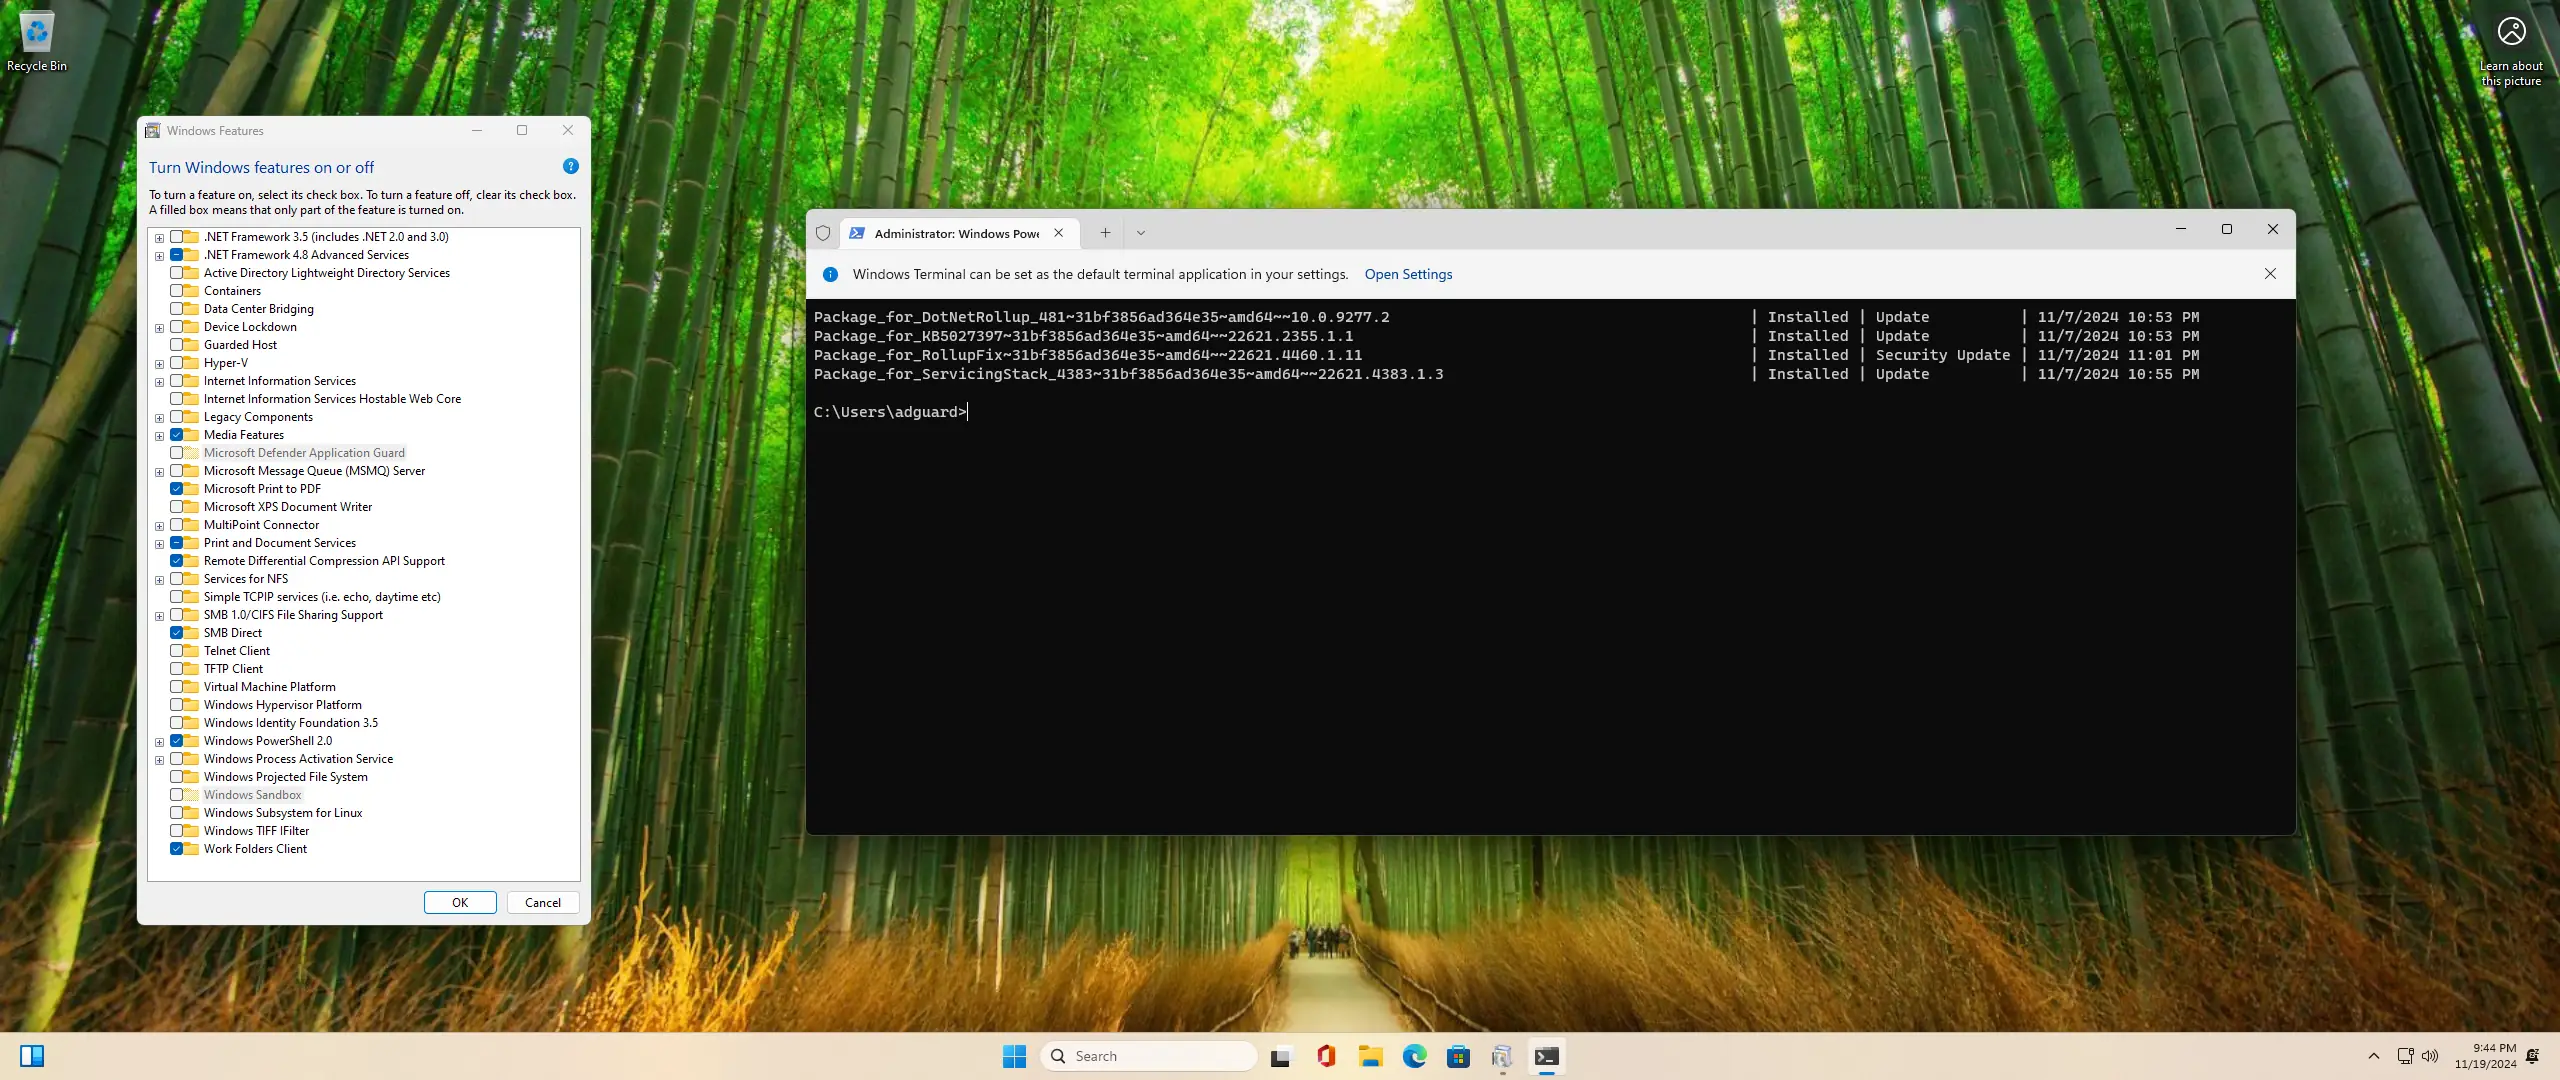Select the Administrator: Windows PowerShell tab
The image size is (2560, 1080).
coord(955,233)
